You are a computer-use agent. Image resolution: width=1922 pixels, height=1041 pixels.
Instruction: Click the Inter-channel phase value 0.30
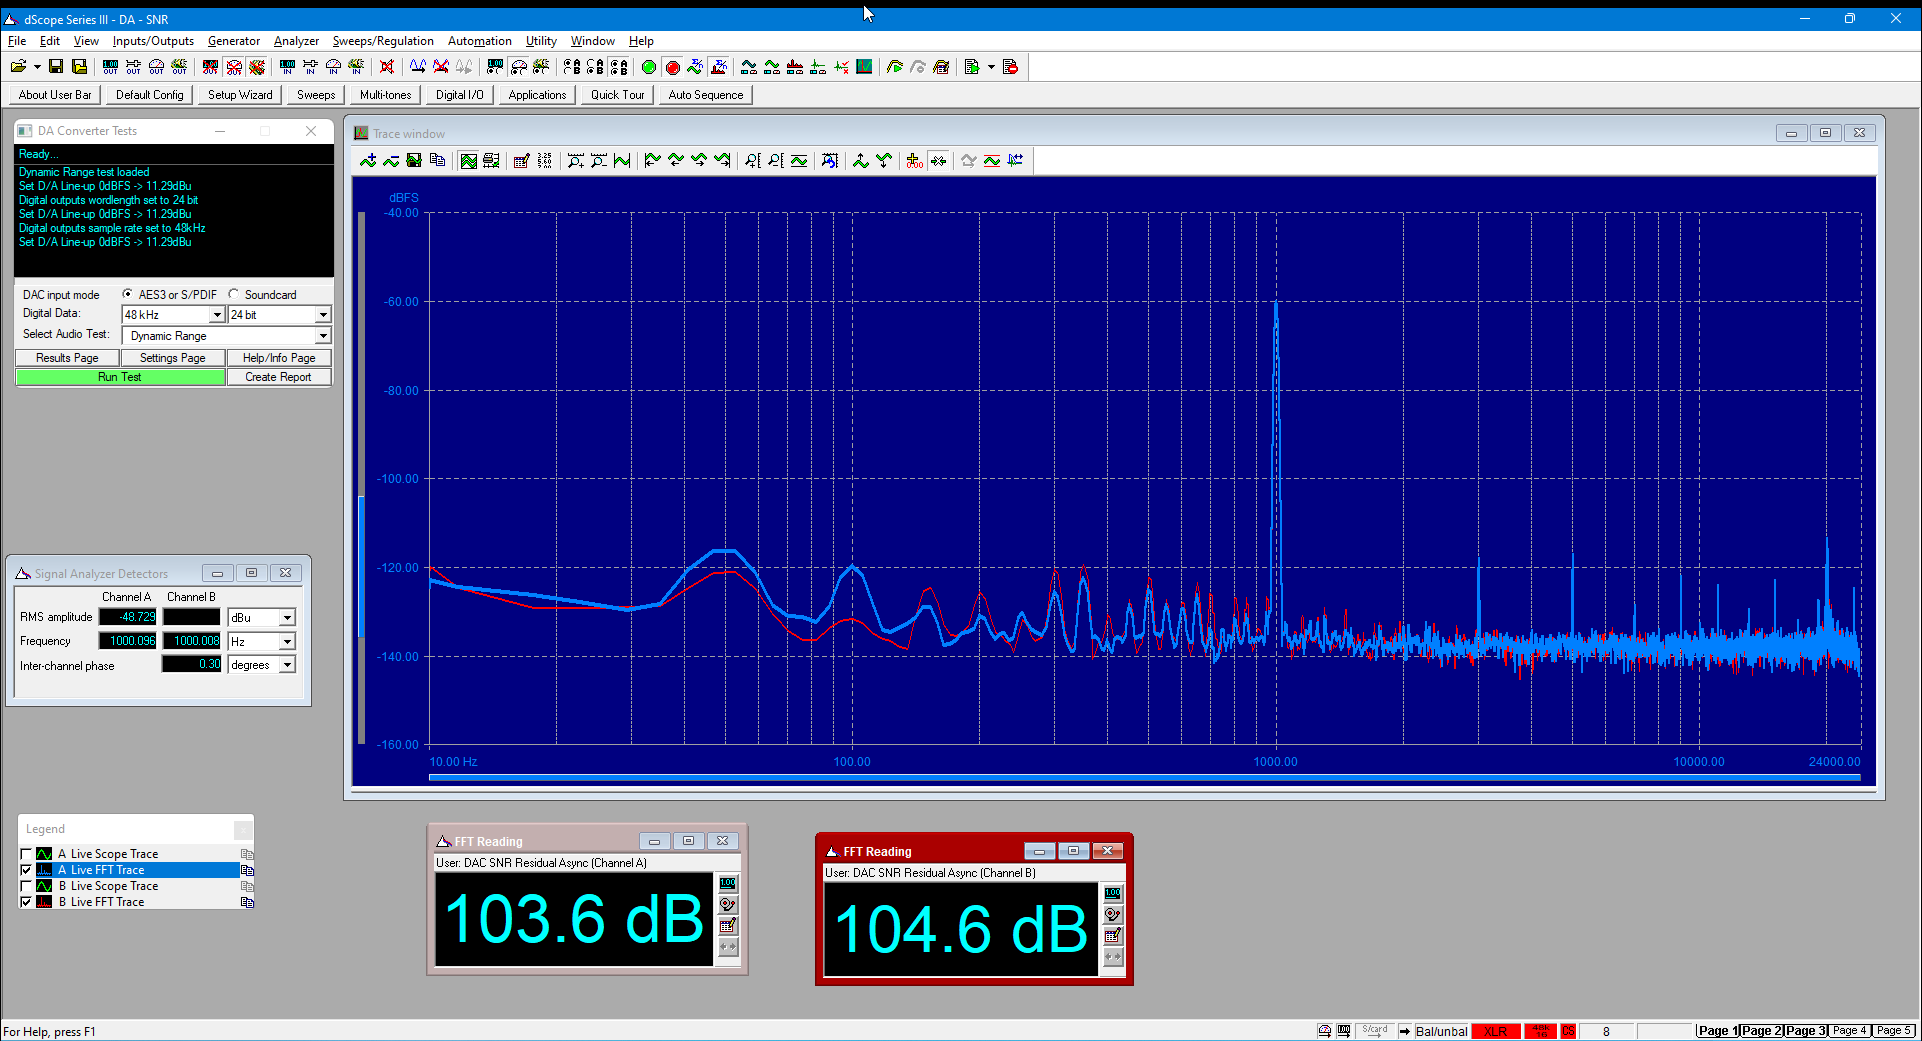pyautogui.click(x=191, y=664)
